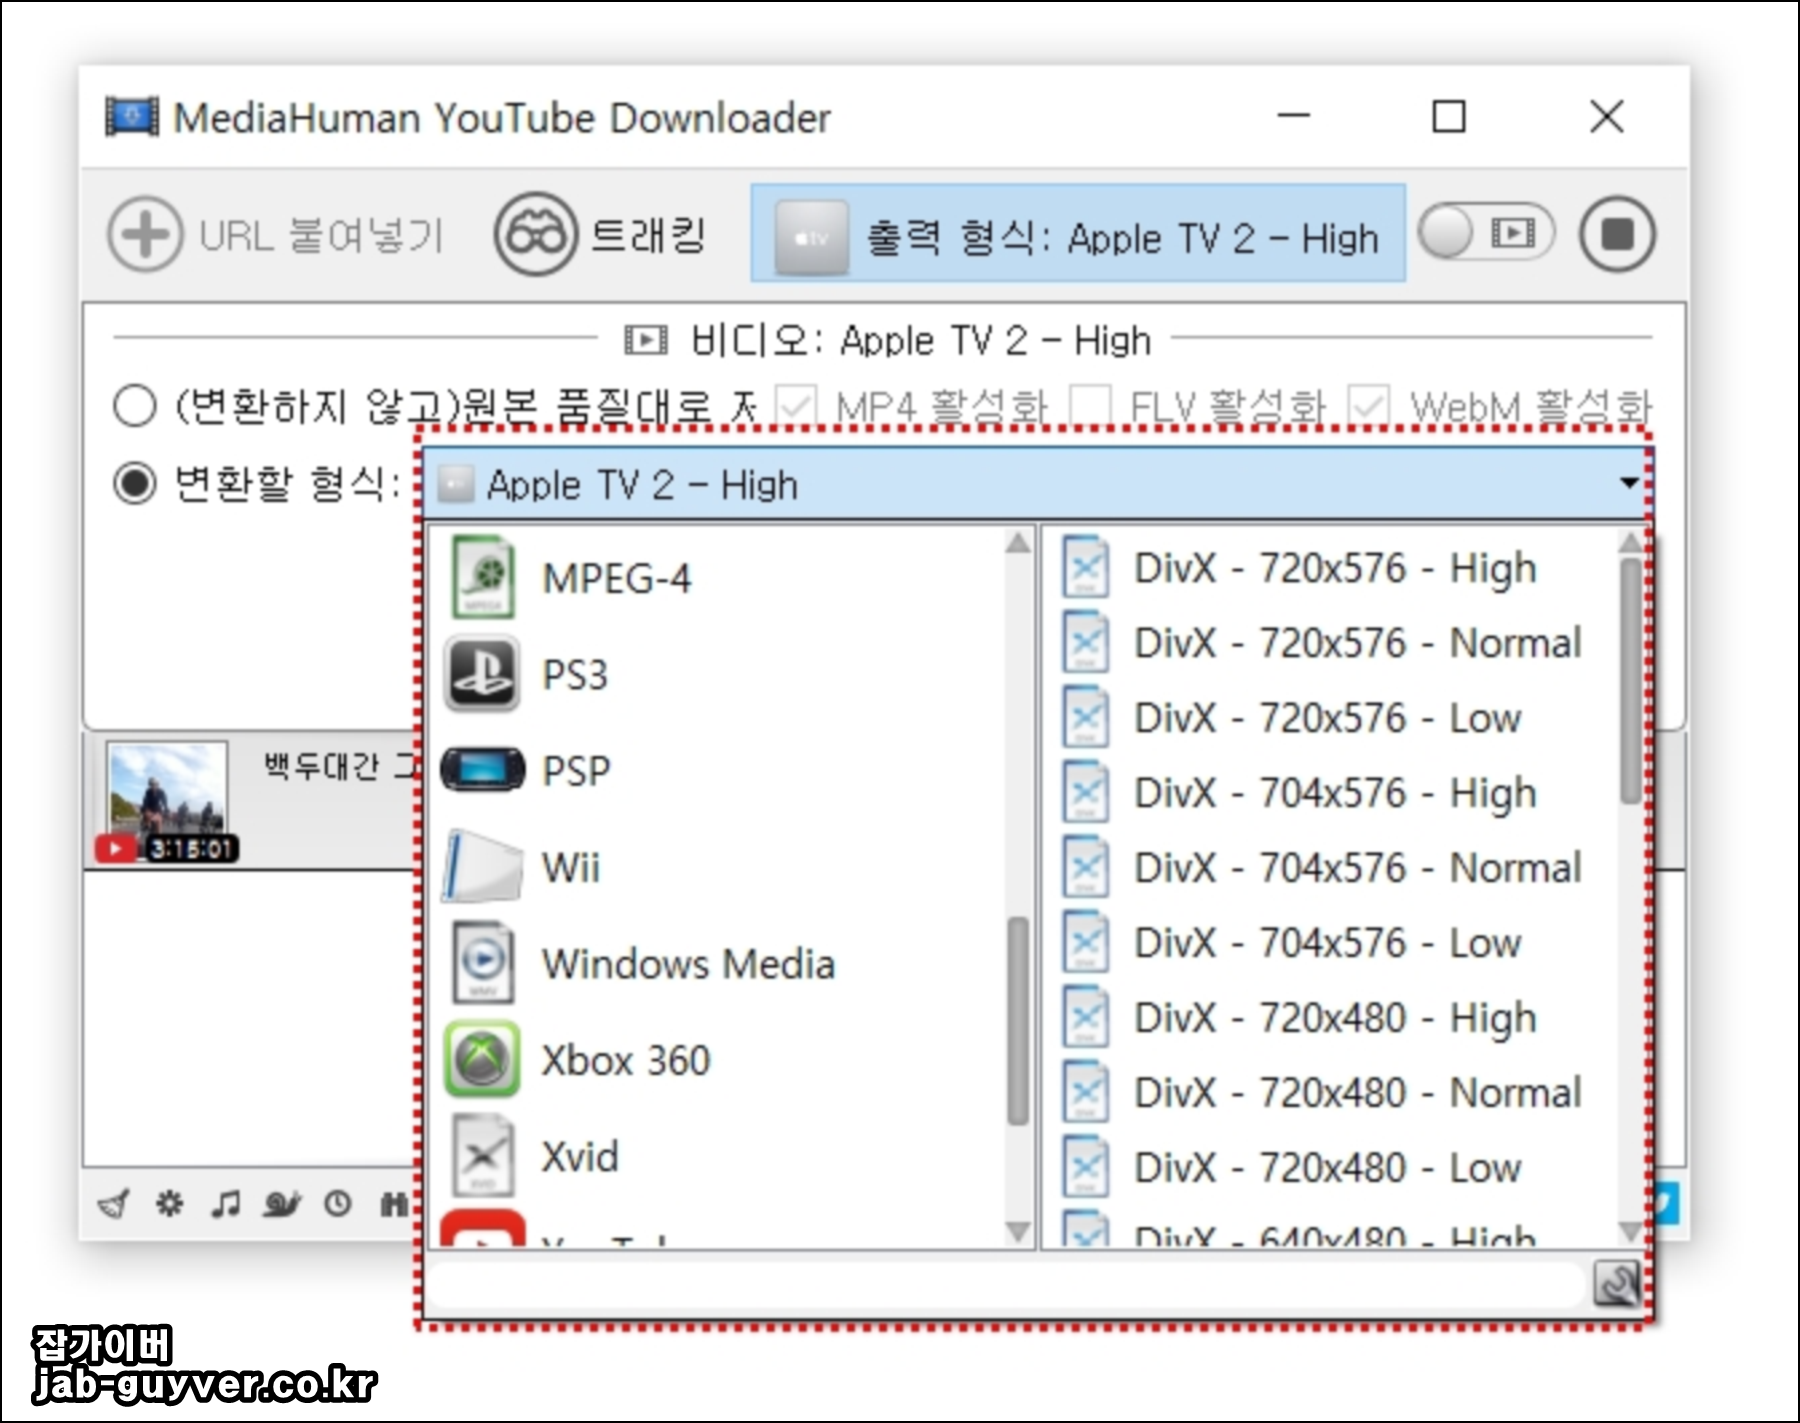Click scroll-up arrow of left format list

[1018, 543]
